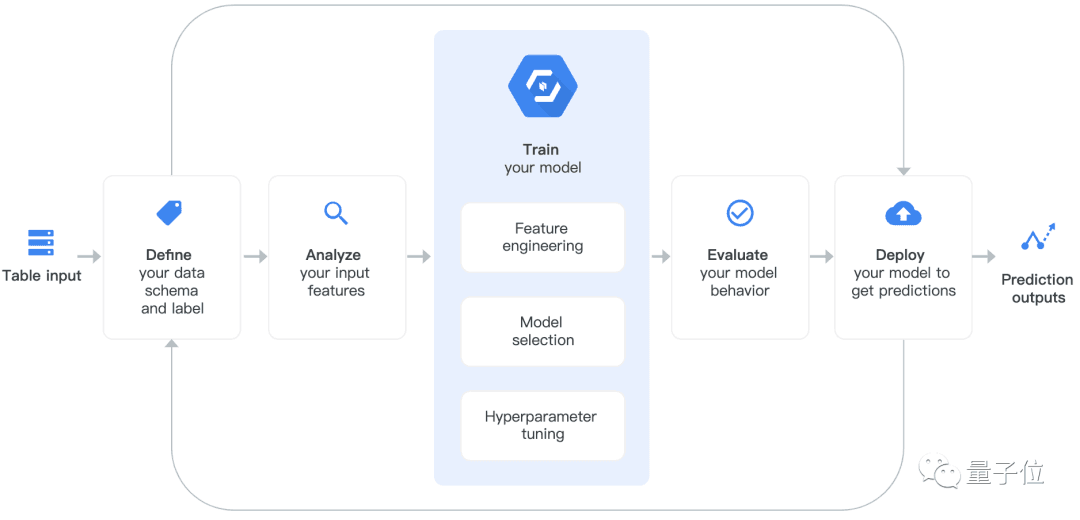Click the arrow between Analyze and Train

point(419,257)
